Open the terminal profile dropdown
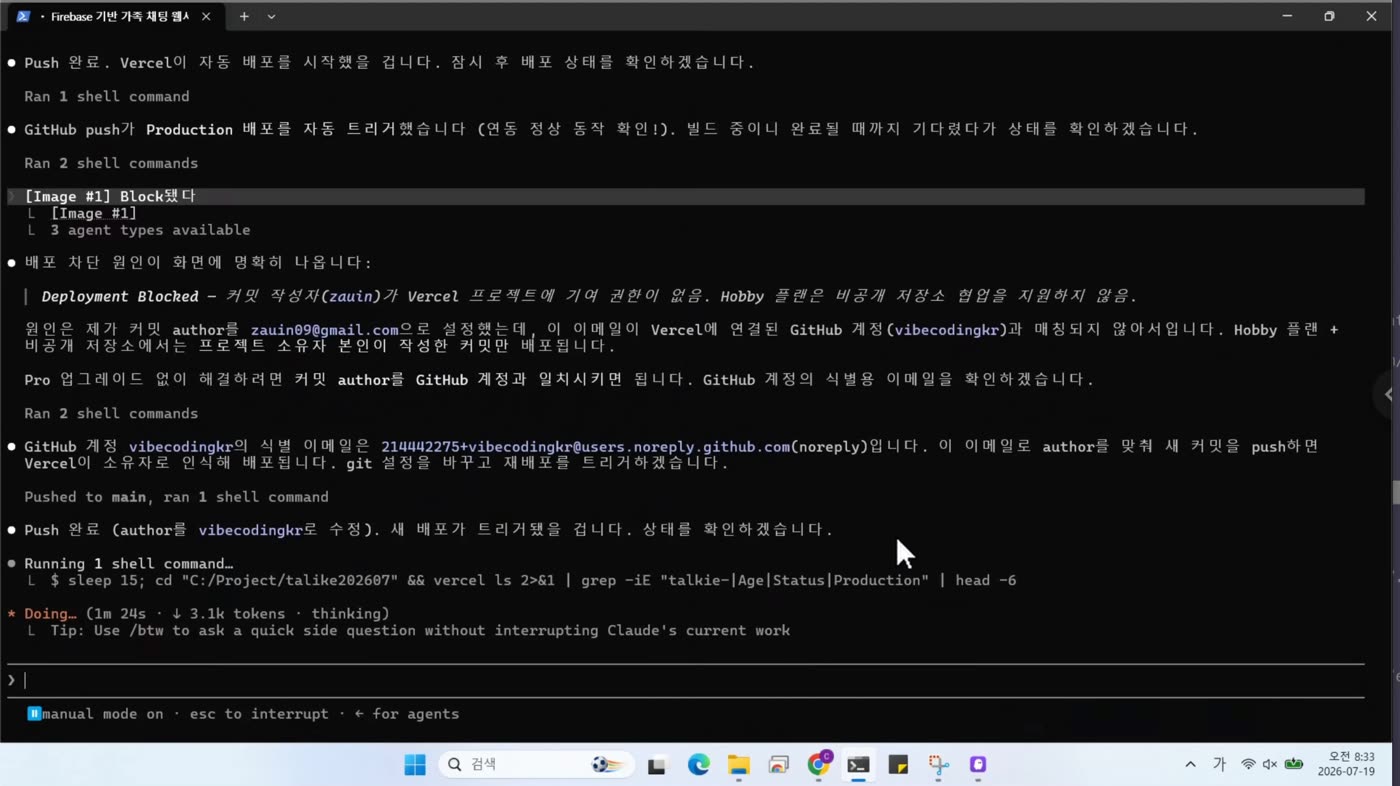This screenshot has width=1400, height=786. click(271, 16)
